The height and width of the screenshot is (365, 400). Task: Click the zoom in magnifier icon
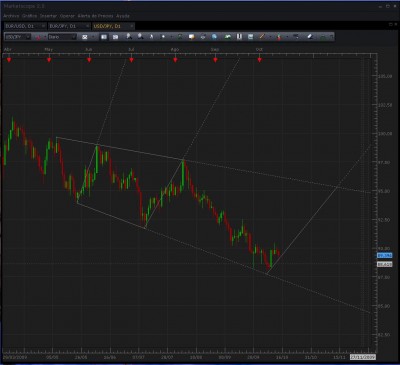(x=129, y=37)
